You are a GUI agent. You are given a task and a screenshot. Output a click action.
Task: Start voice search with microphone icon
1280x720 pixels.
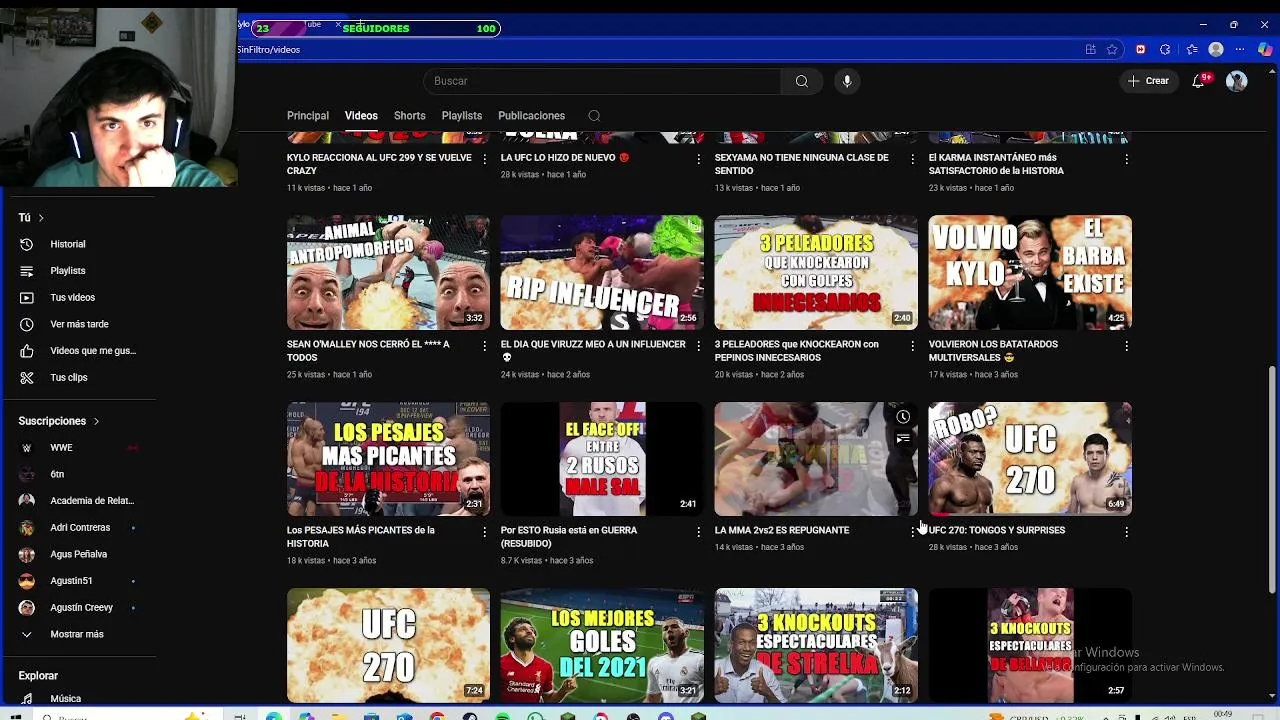point(847,81)
